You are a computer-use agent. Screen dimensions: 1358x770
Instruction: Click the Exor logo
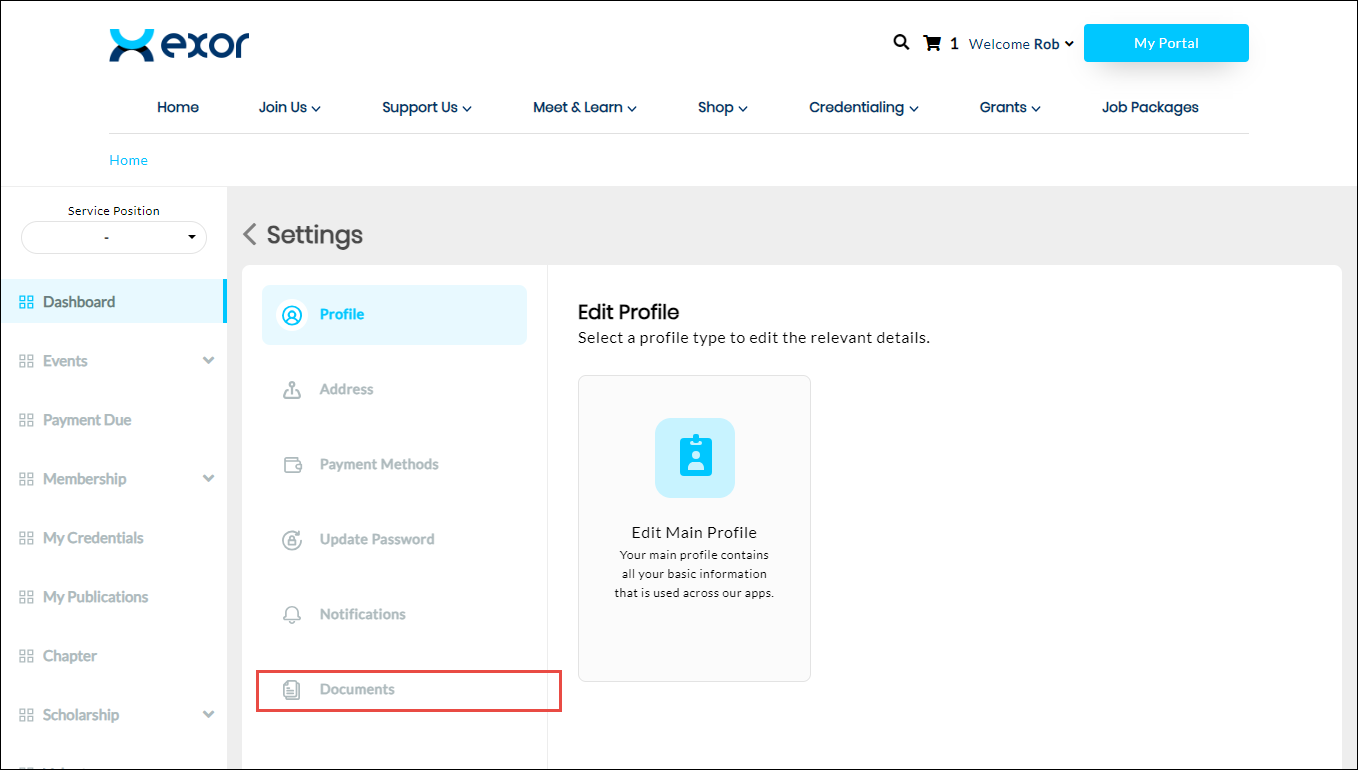(179, 45)
